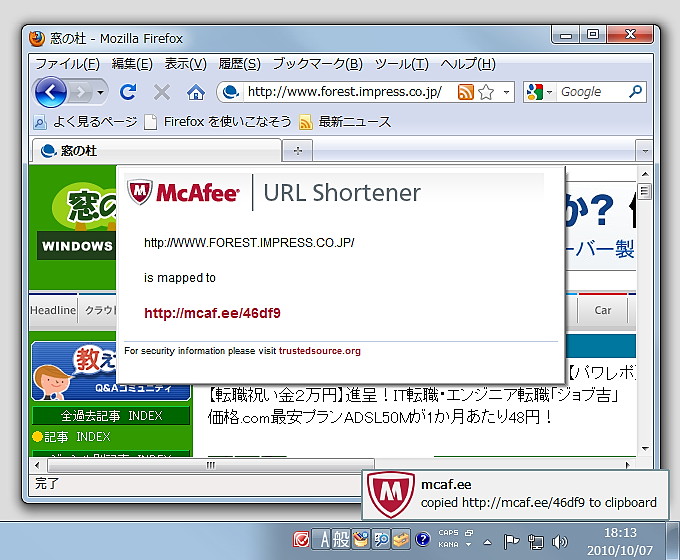Click the Firefox back arrow button
Viewport: 680px width, 560px height.
51,92
